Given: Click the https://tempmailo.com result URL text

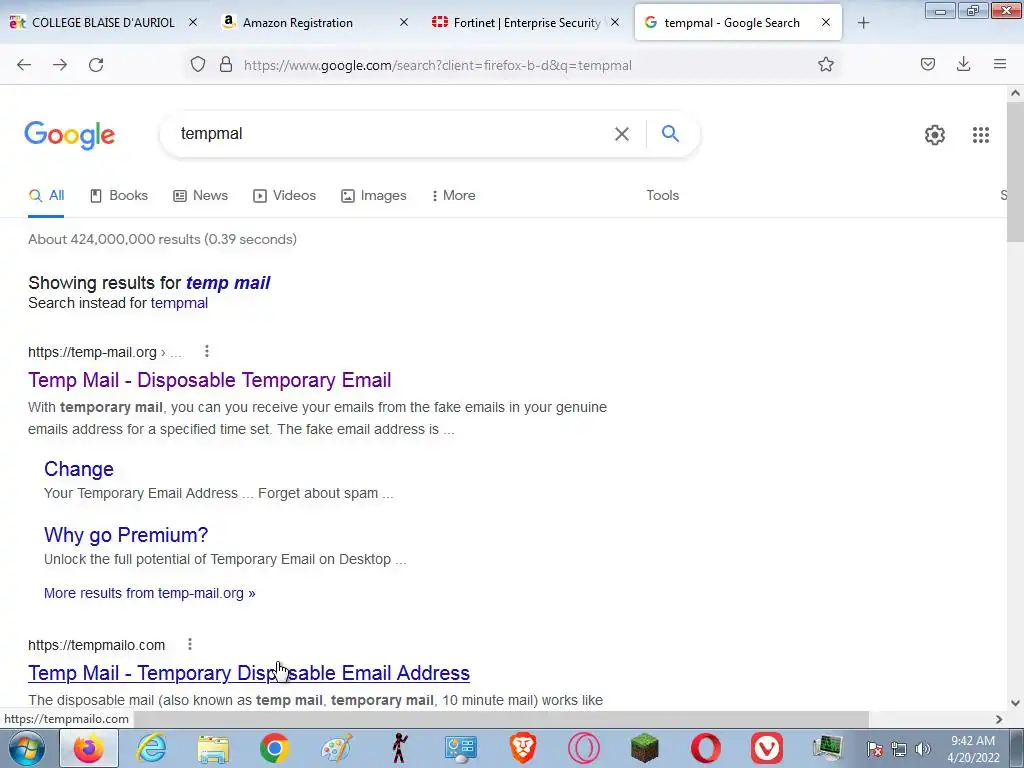Looking at the screenshot, I should tap(97, 645).
